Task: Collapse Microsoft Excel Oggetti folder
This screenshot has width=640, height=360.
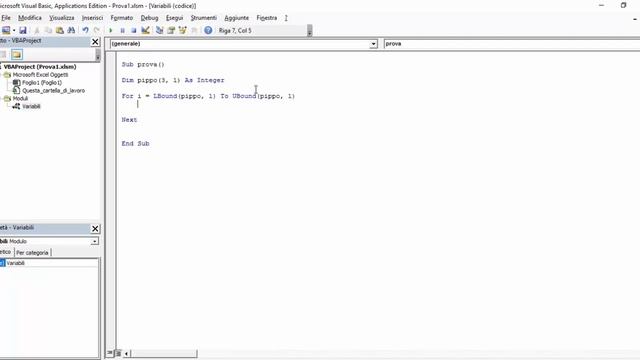Action: pos(1,75)
